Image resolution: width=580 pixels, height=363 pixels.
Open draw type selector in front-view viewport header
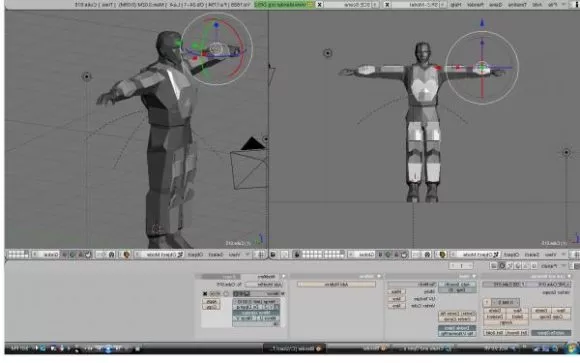point(442,255)
